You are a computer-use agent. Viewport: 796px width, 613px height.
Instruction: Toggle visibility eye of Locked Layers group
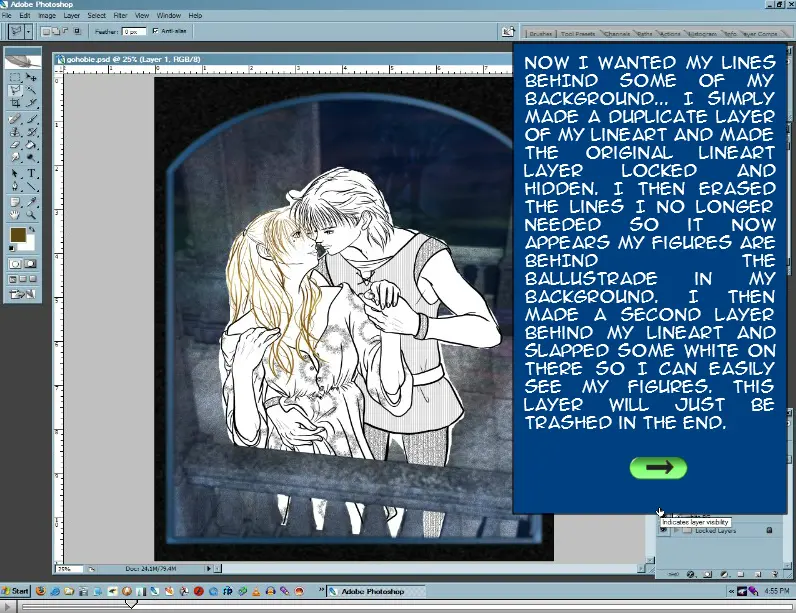[664, 530]
